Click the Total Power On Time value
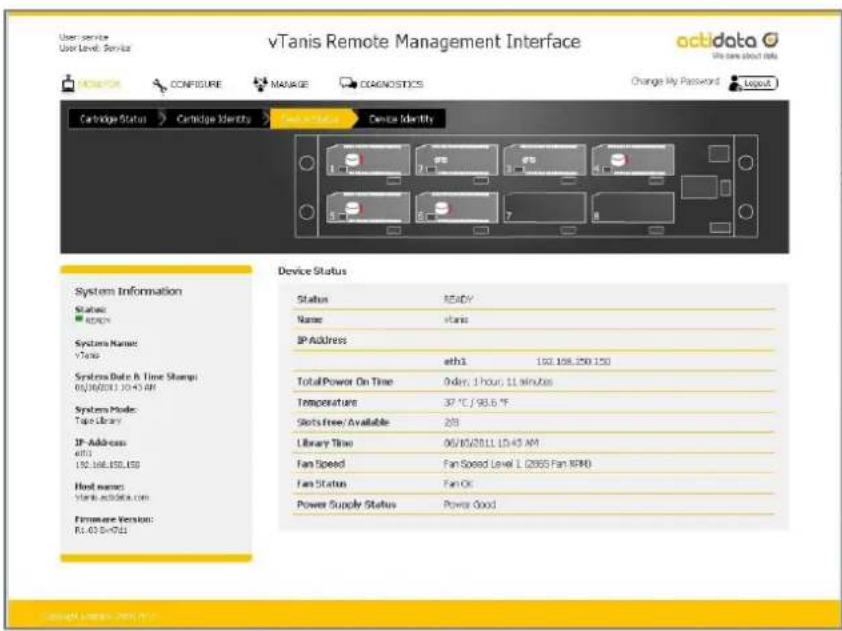This screenshot has width=842, height=631. (498, 382)
